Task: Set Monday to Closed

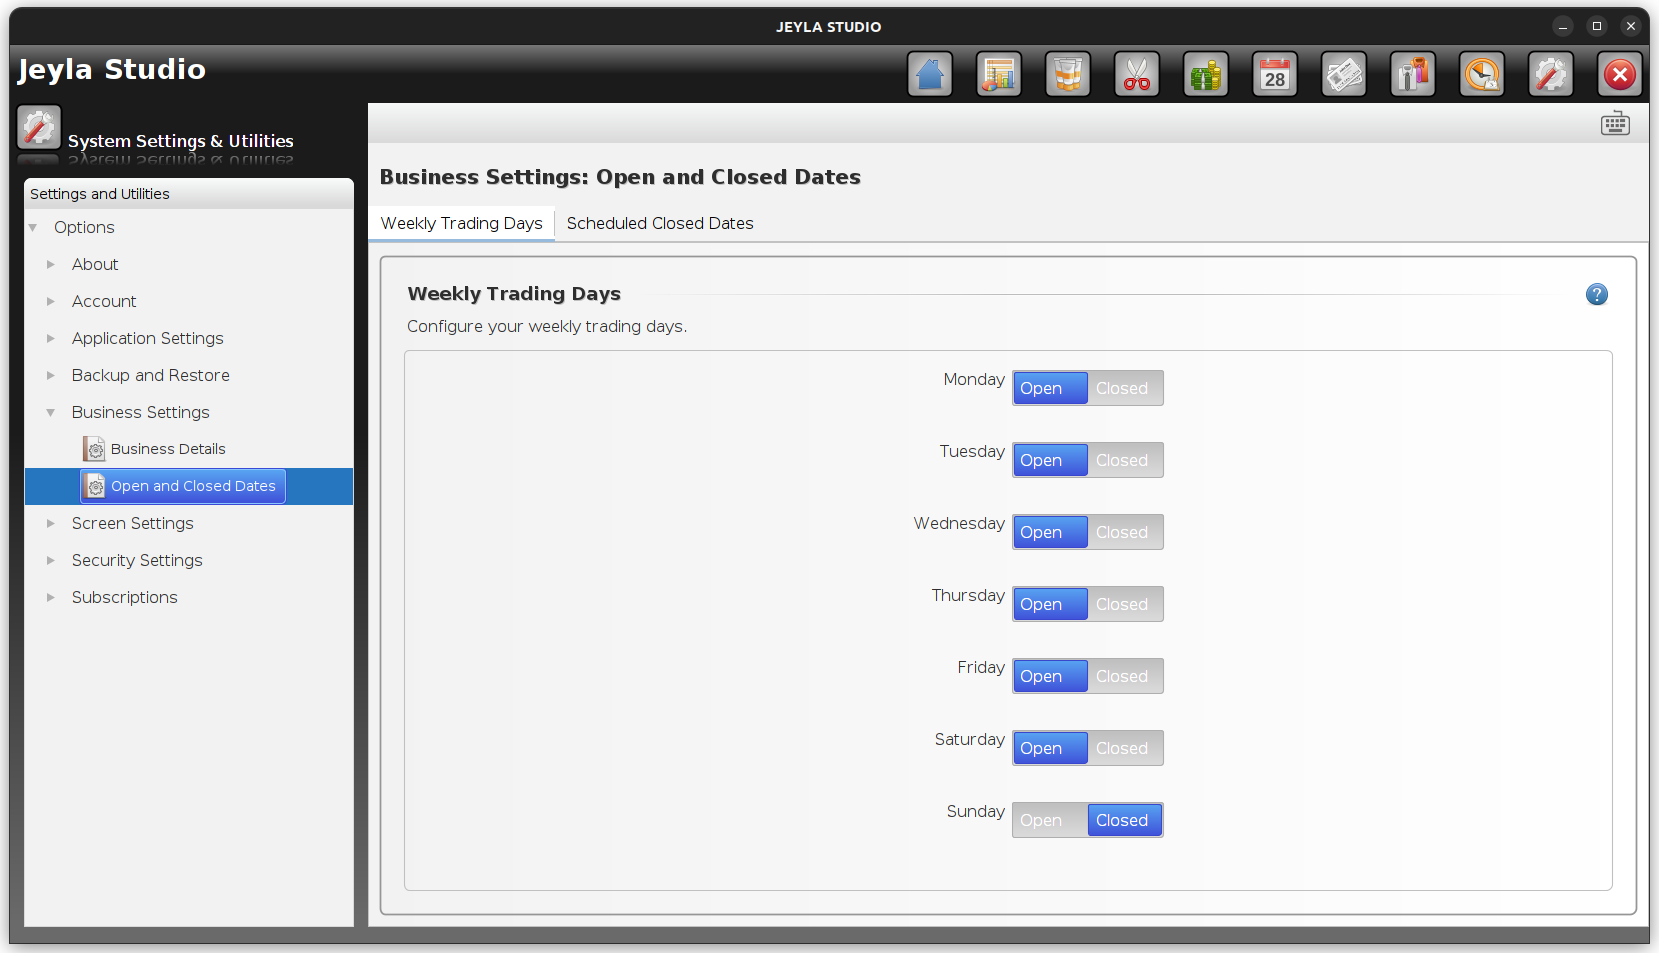Action: tap(1125, 388)
